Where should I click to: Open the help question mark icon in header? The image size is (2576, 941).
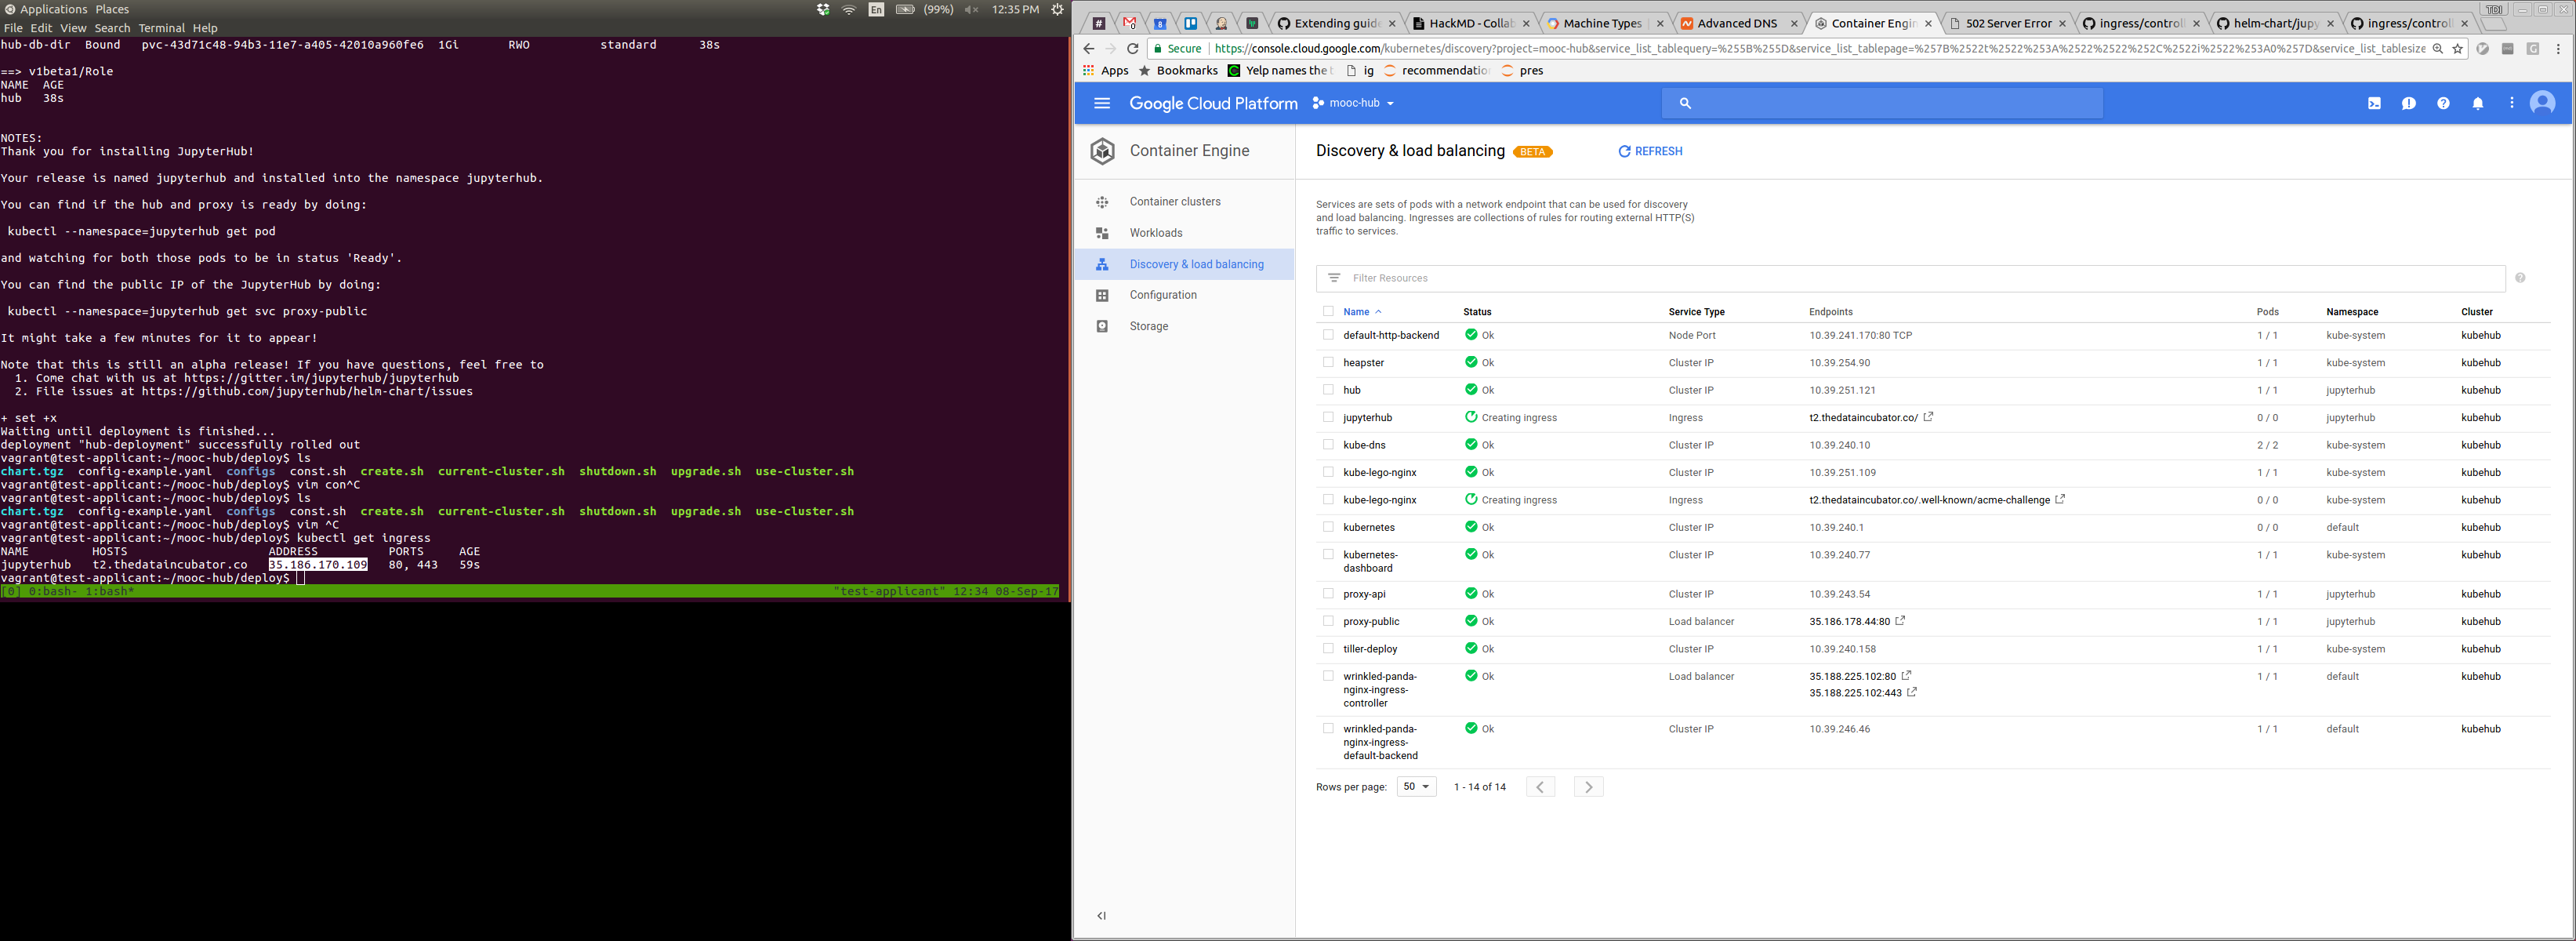(2443, 103)
